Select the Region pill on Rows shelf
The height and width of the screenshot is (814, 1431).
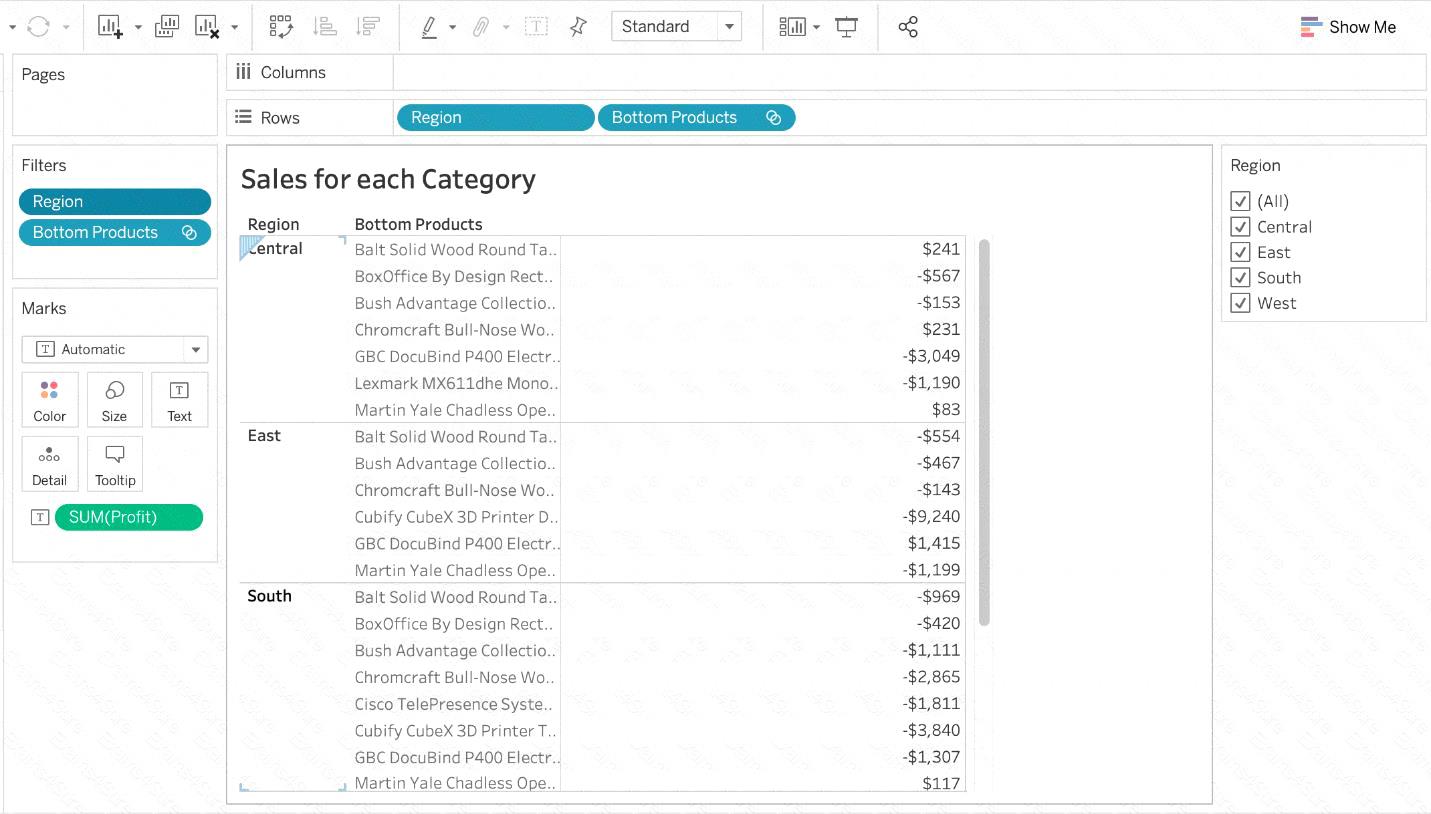click(x=495, y=117)
